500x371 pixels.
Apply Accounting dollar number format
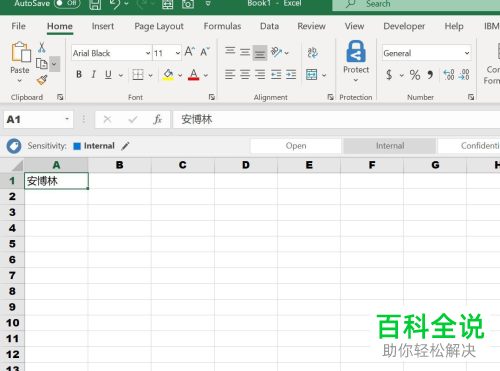point(389,75)
